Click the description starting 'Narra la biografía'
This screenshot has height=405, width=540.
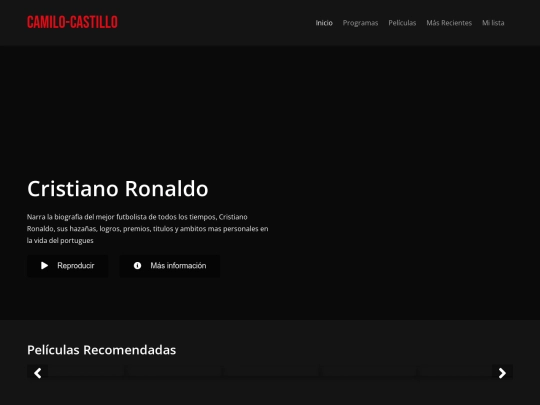click(x=147, y=229)
